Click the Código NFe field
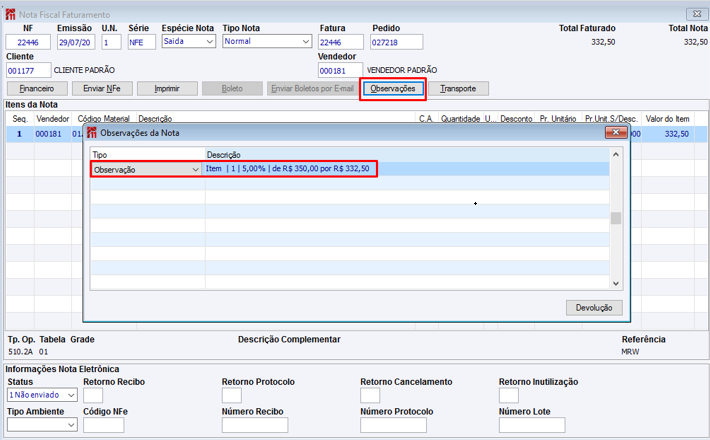This screenshot has height=440, width=710. 104,425
